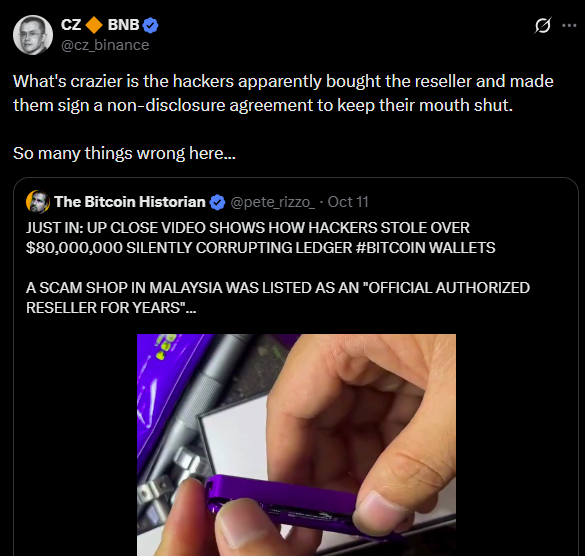Screen dimensions: 585x556
Task: Open "The Bitcoin Historian" name link
Action: (130, 202)
